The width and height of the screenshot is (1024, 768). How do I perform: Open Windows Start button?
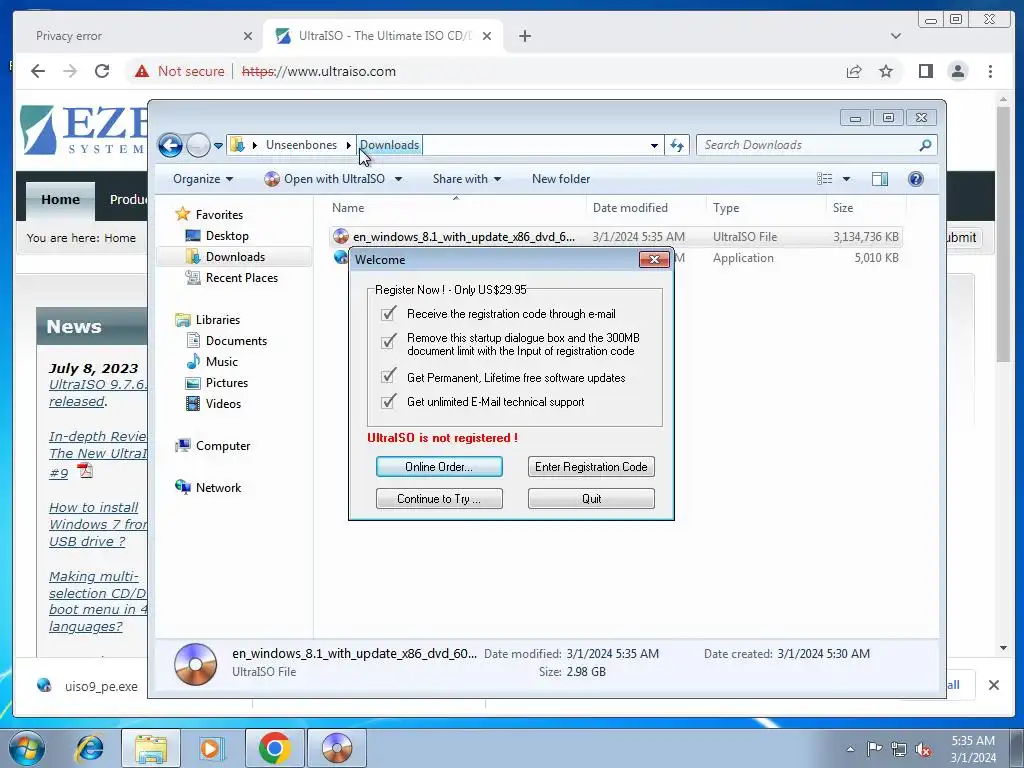click(x=27, y=748)
